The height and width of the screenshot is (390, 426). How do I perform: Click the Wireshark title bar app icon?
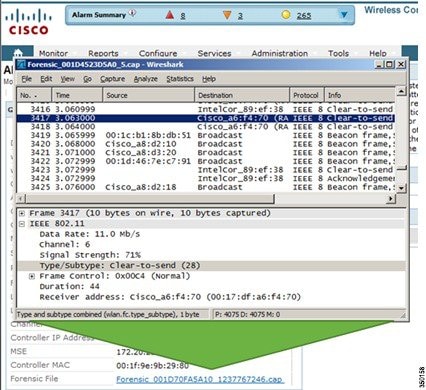point(22,64)
